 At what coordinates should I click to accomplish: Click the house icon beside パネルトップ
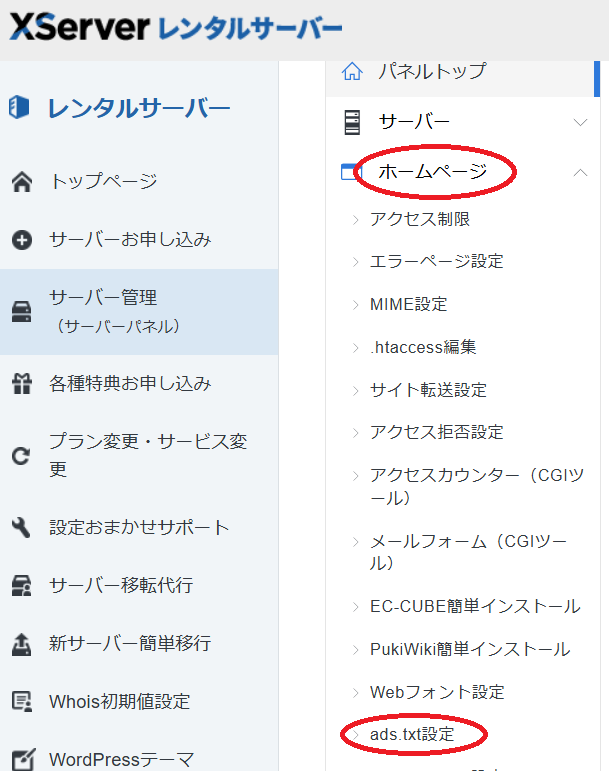(x=351, y=71)
